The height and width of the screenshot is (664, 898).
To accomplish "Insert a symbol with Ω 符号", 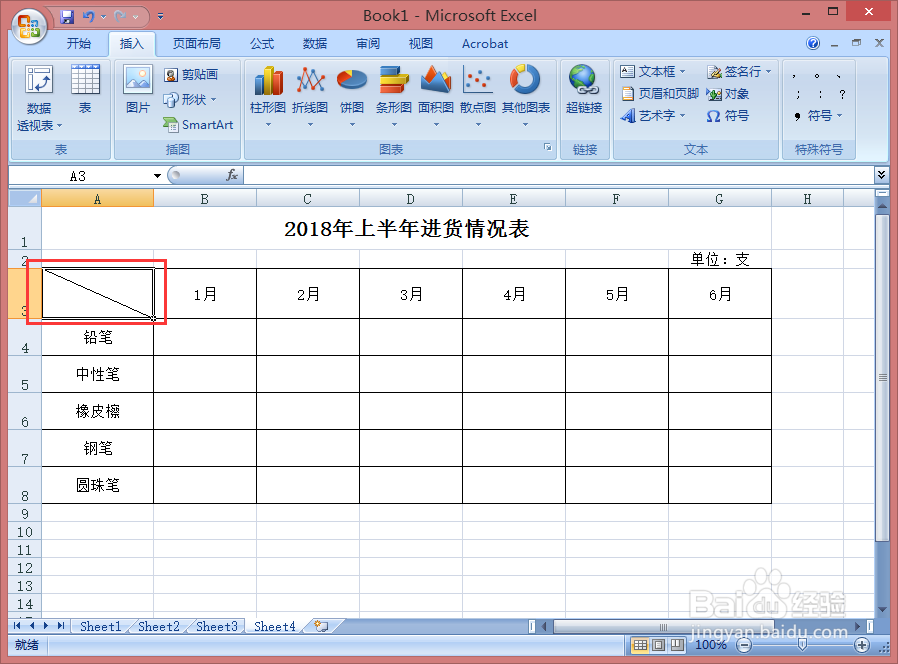I will tap(728, 116).
